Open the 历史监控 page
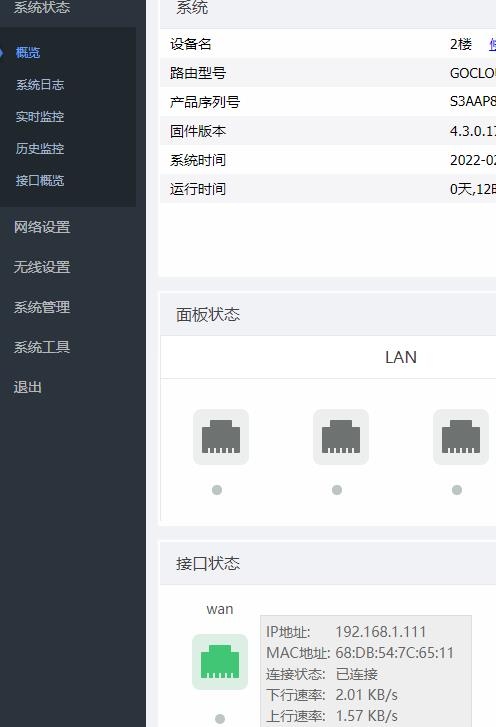The image size is (496, 727). [40, 149]
